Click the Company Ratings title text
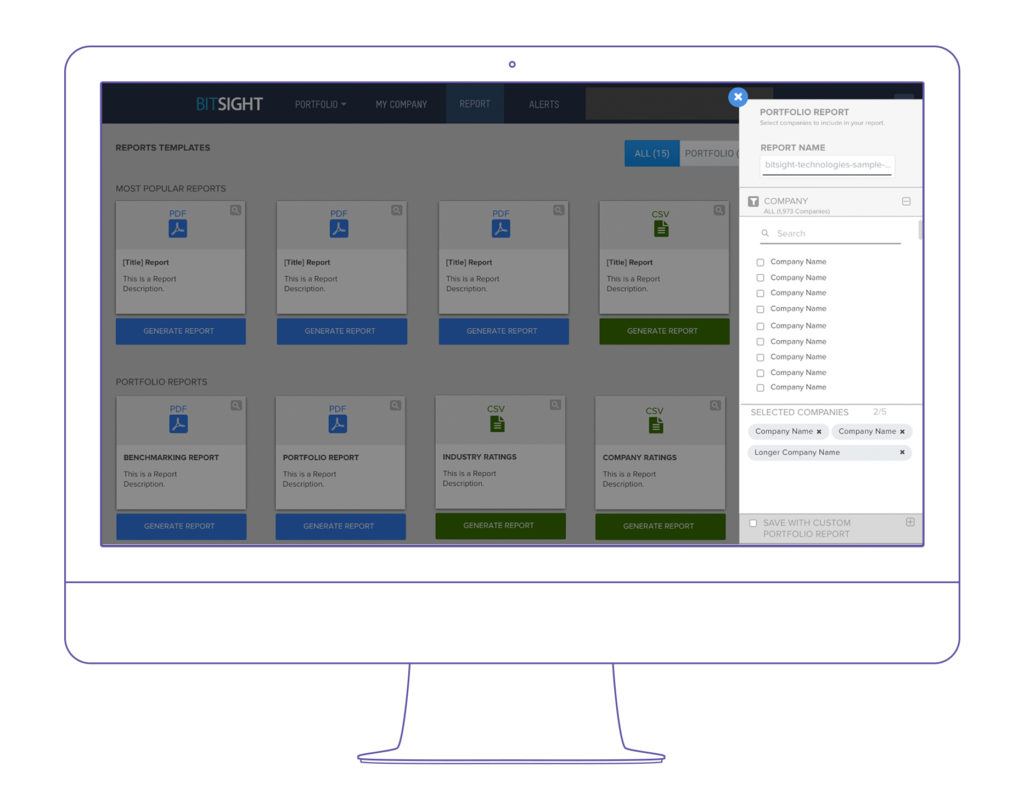Viewport: 1024px width, 795px height. click(x=639, y=457)
